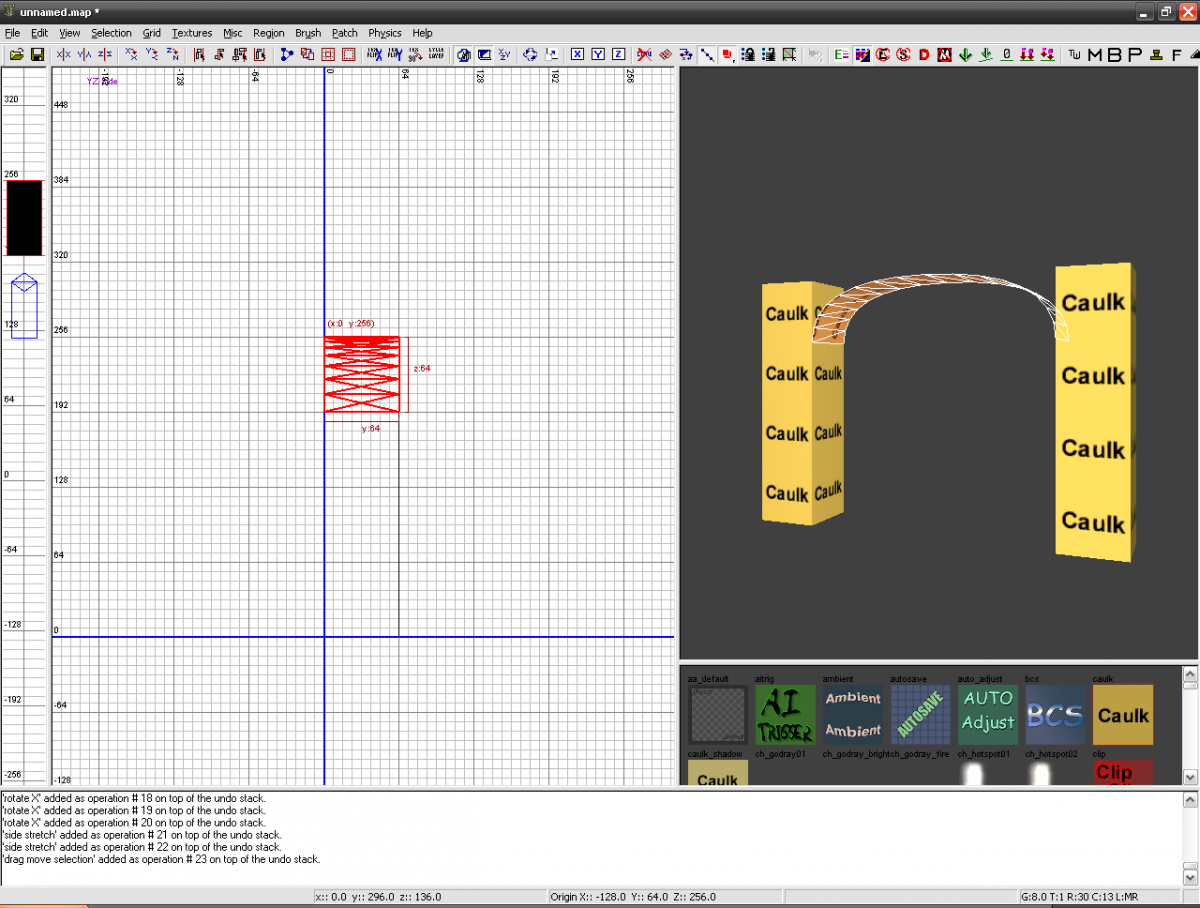The height and width of the screenshot is (908, 1200).
Task: Click the X-axis flip icon
Action: pyautogui.click(x=64, y=54)
